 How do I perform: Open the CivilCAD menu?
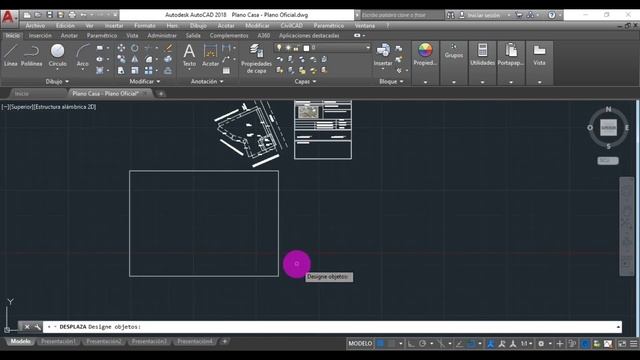(291, 25)
